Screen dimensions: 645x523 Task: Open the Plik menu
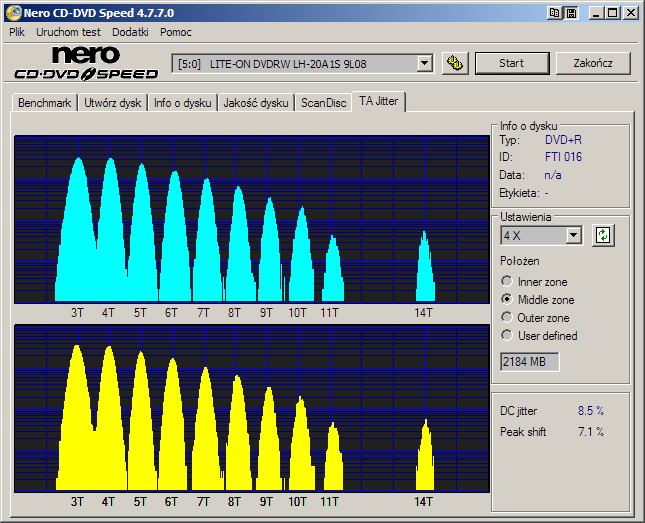coord(17,32)
